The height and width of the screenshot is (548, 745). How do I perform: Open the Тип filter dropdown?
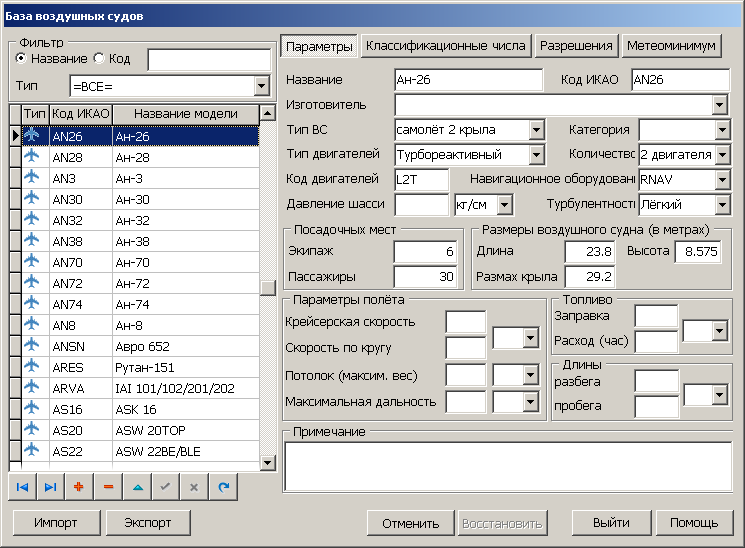pyautogui.click(x=262, y=87)
